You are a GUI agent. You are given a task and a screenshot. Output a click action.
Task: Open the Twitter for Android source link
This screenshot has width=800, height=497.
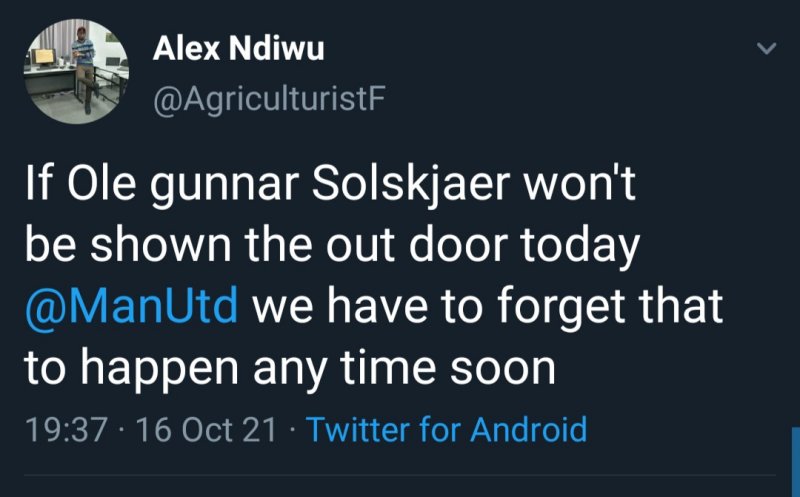coord(446,430)
